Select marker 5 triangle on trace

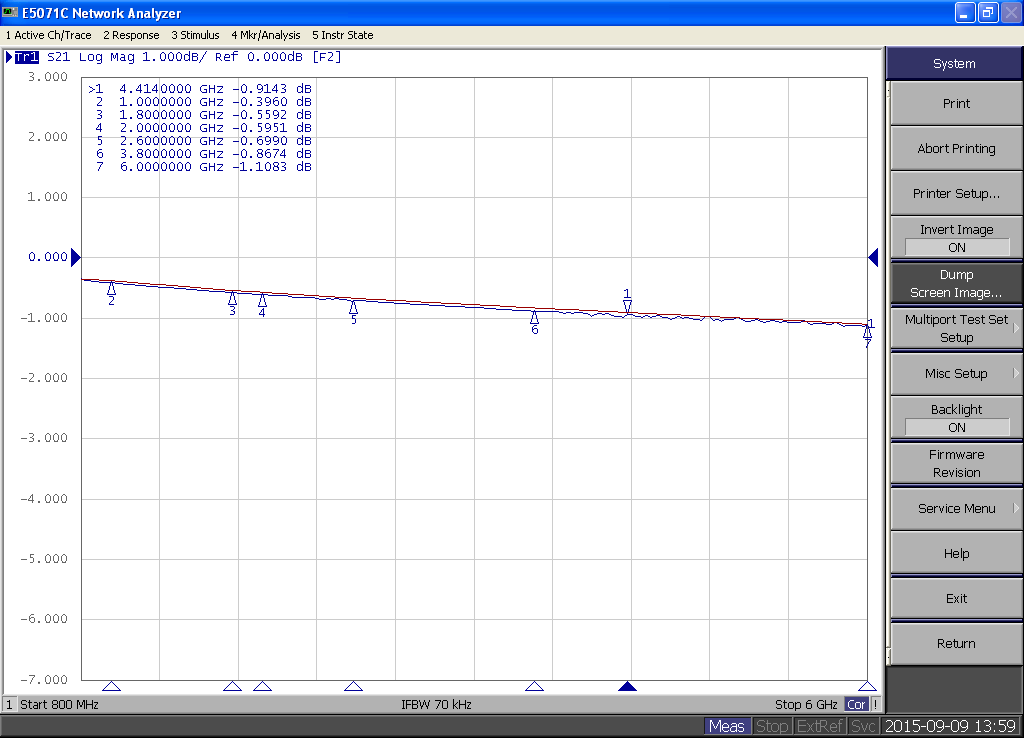tap(353, 308)
